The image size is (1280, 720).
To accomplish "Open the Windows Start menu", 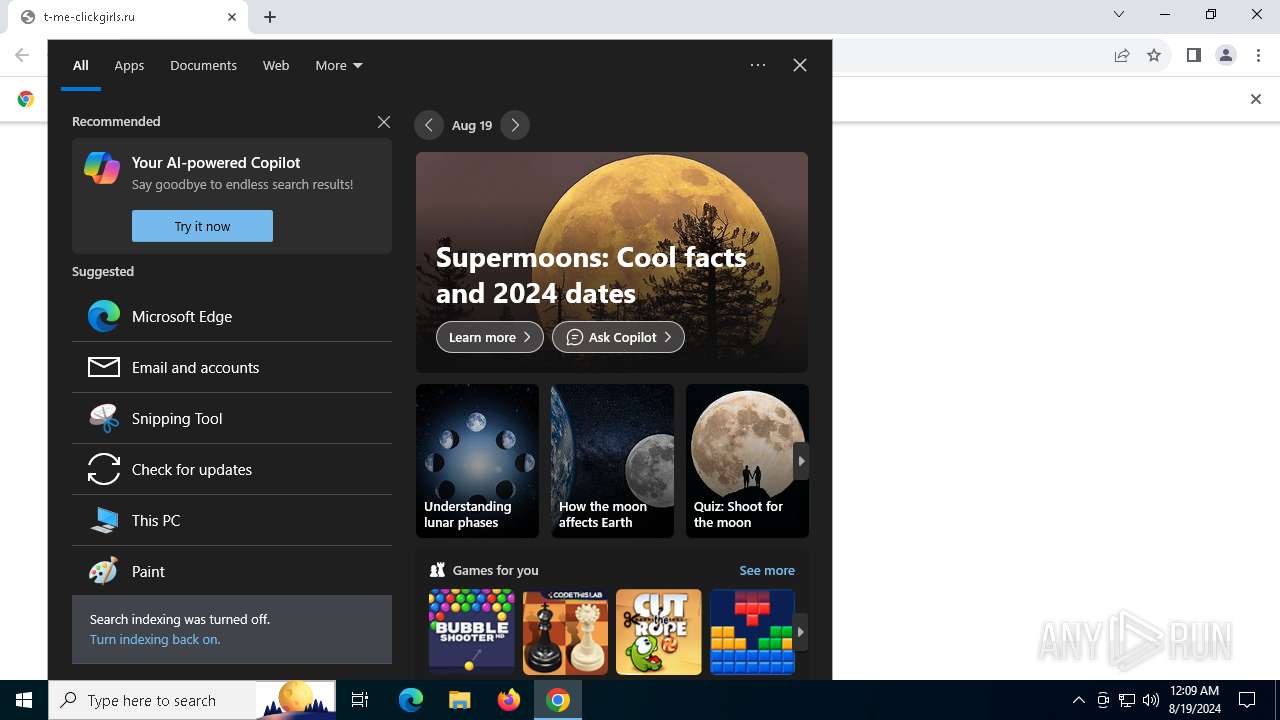I will (24, 700).
